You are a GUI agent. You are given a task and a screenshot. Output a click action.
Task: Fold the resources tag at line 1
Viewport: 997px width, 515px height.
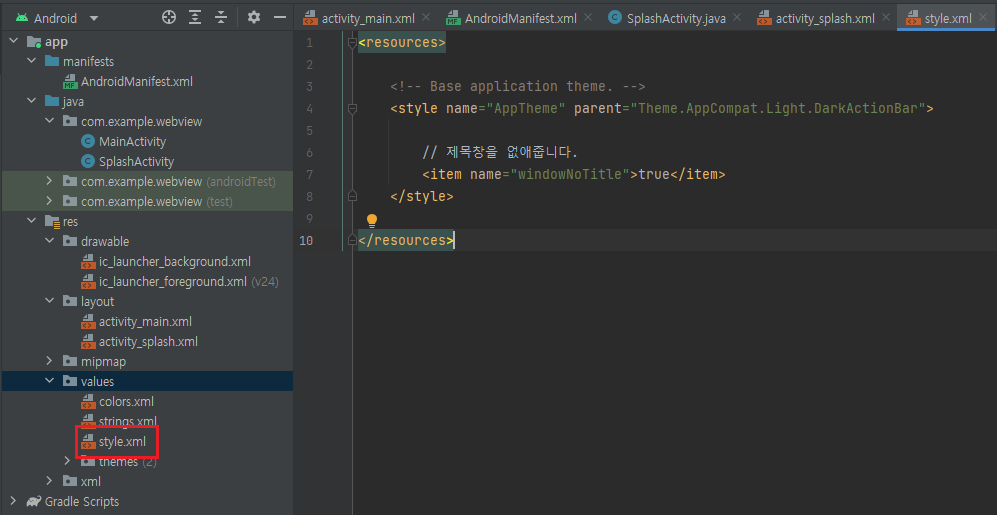tap(352, 43)
